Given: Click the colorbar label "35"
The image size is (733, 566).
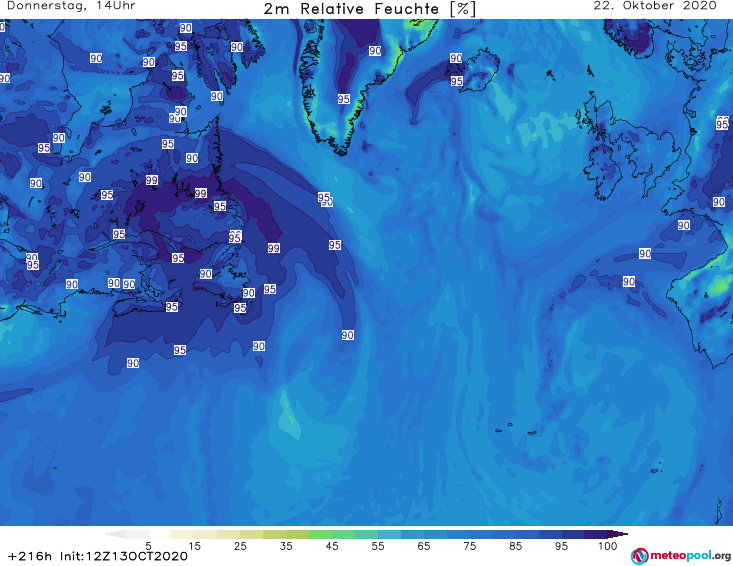Looking at the screenshot, I should 286,546.
